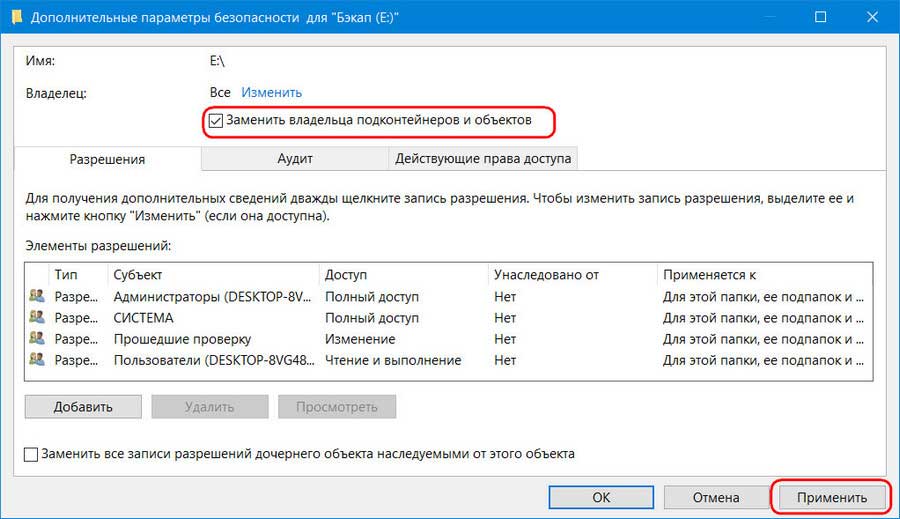Click the user group icon beside Администраторы entry
900x519 pixels.
pos(38,297)
